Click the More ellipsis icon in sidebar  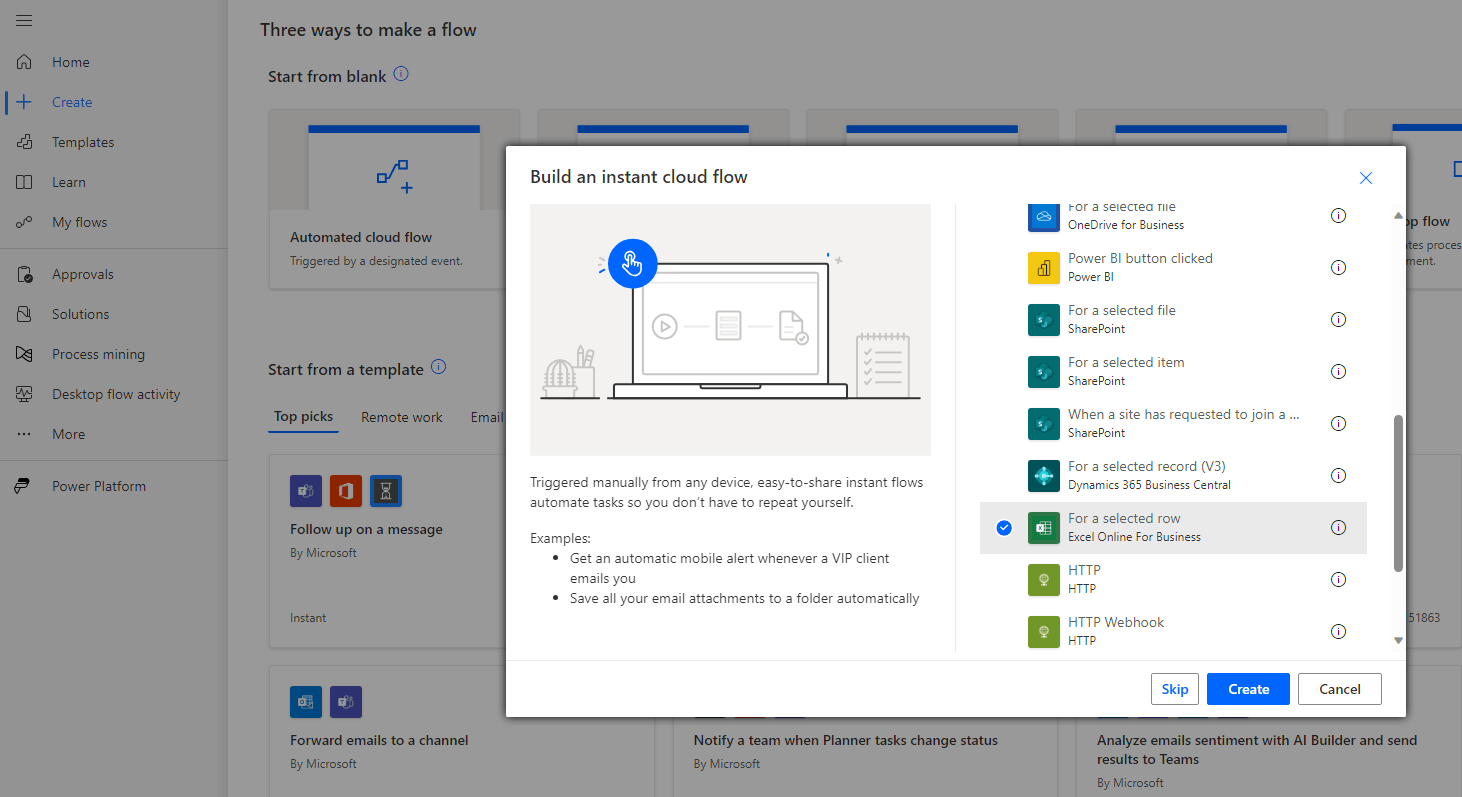pos(25,434)
